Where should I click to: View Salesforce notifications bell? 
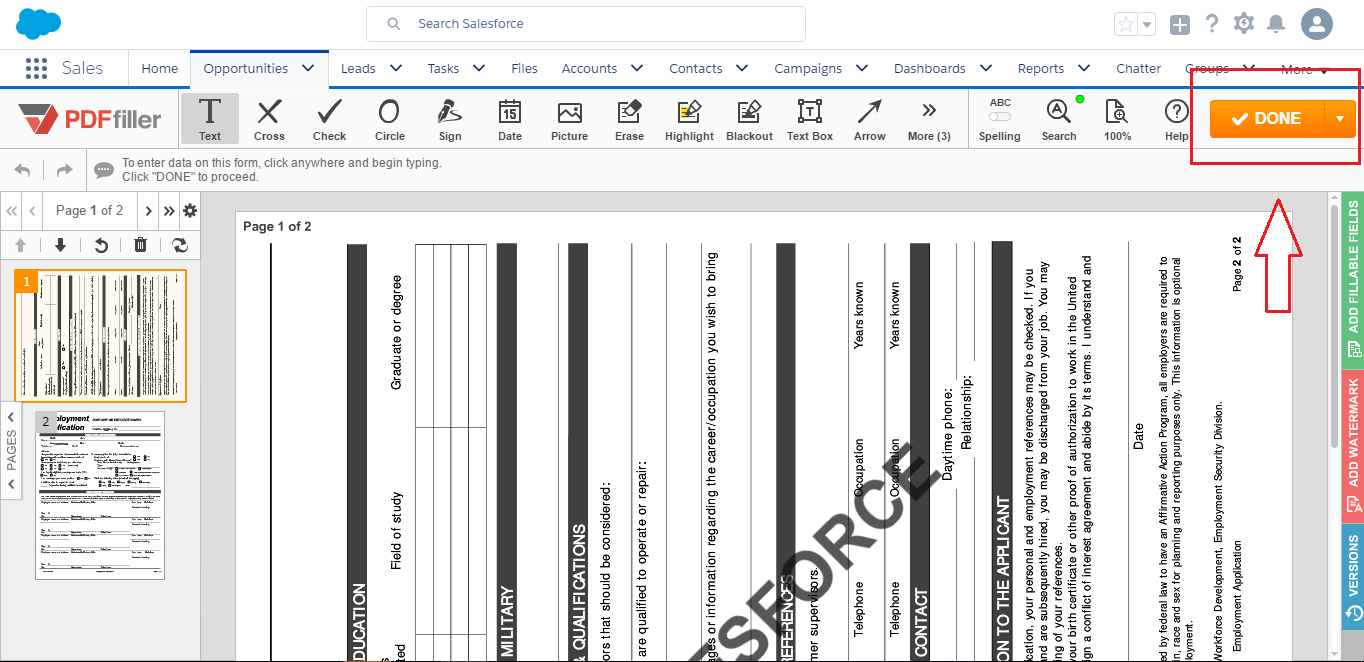[x=1276, y=24]
